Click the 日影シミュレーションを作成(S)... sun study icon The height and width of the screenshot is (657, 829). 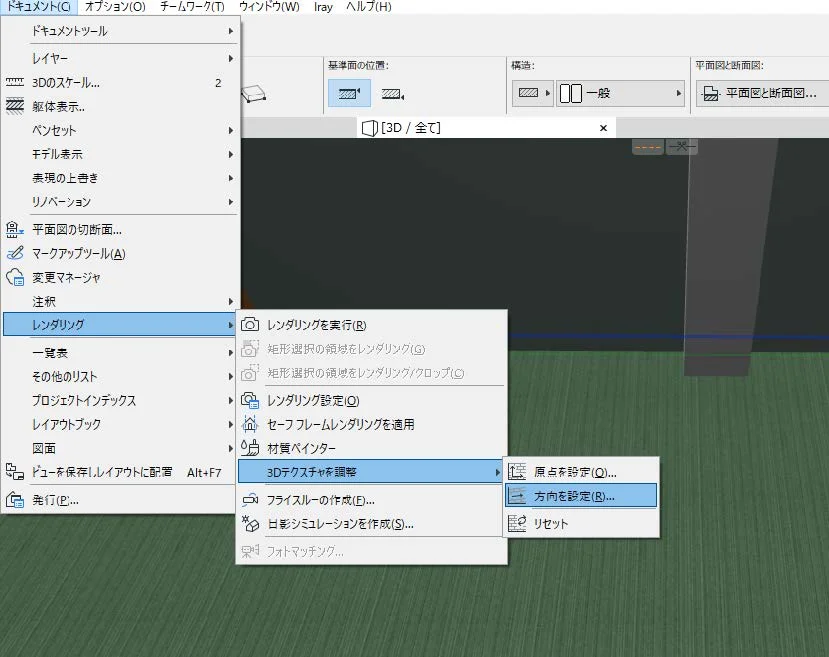pyautogui.click(x=250, y=524)
